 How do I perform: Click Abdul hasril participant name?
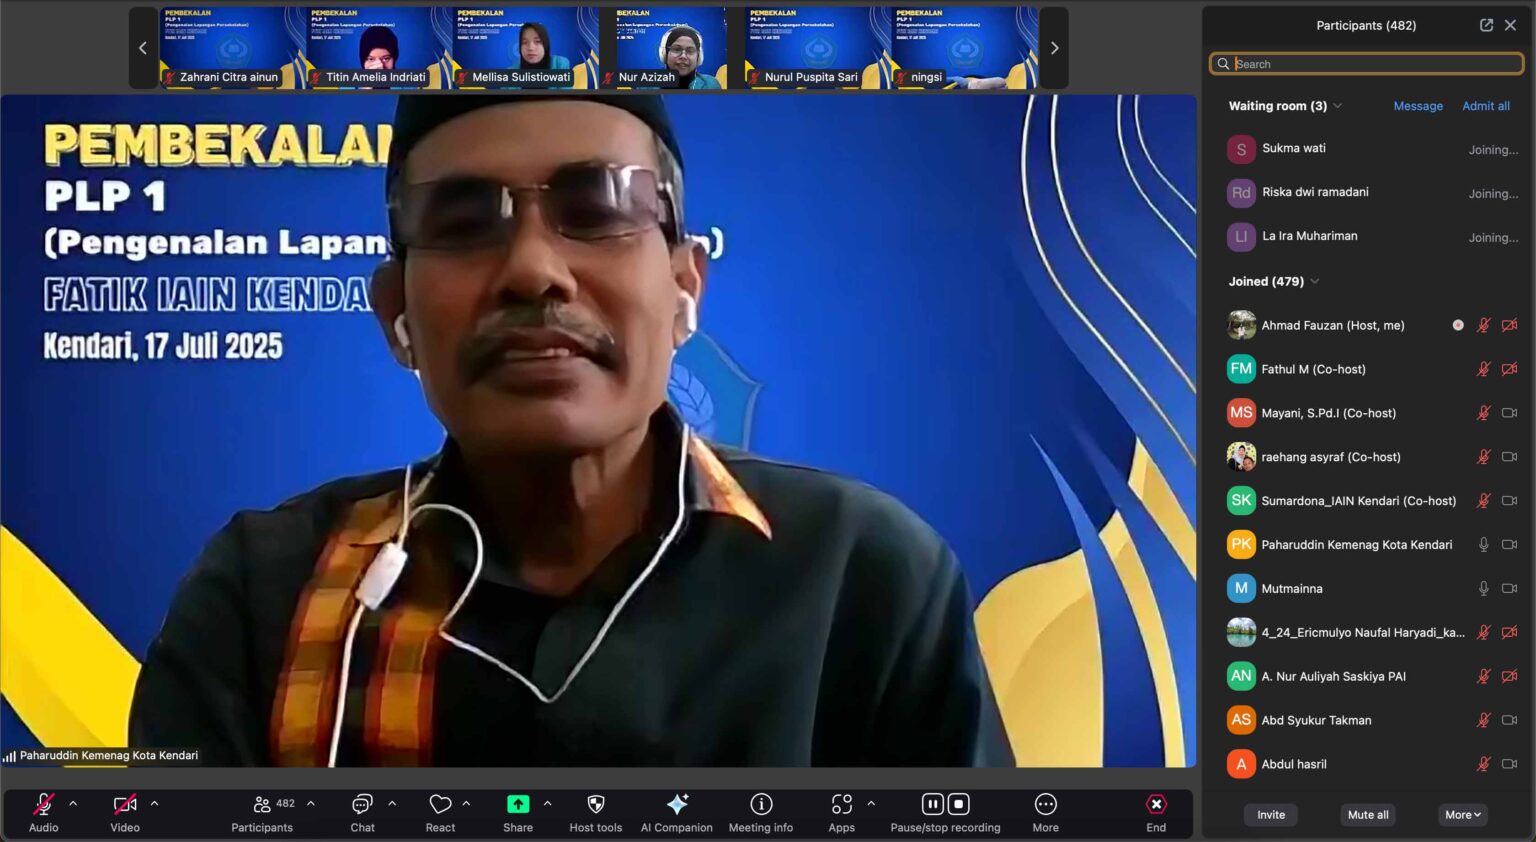click(x=1294, y=764)
